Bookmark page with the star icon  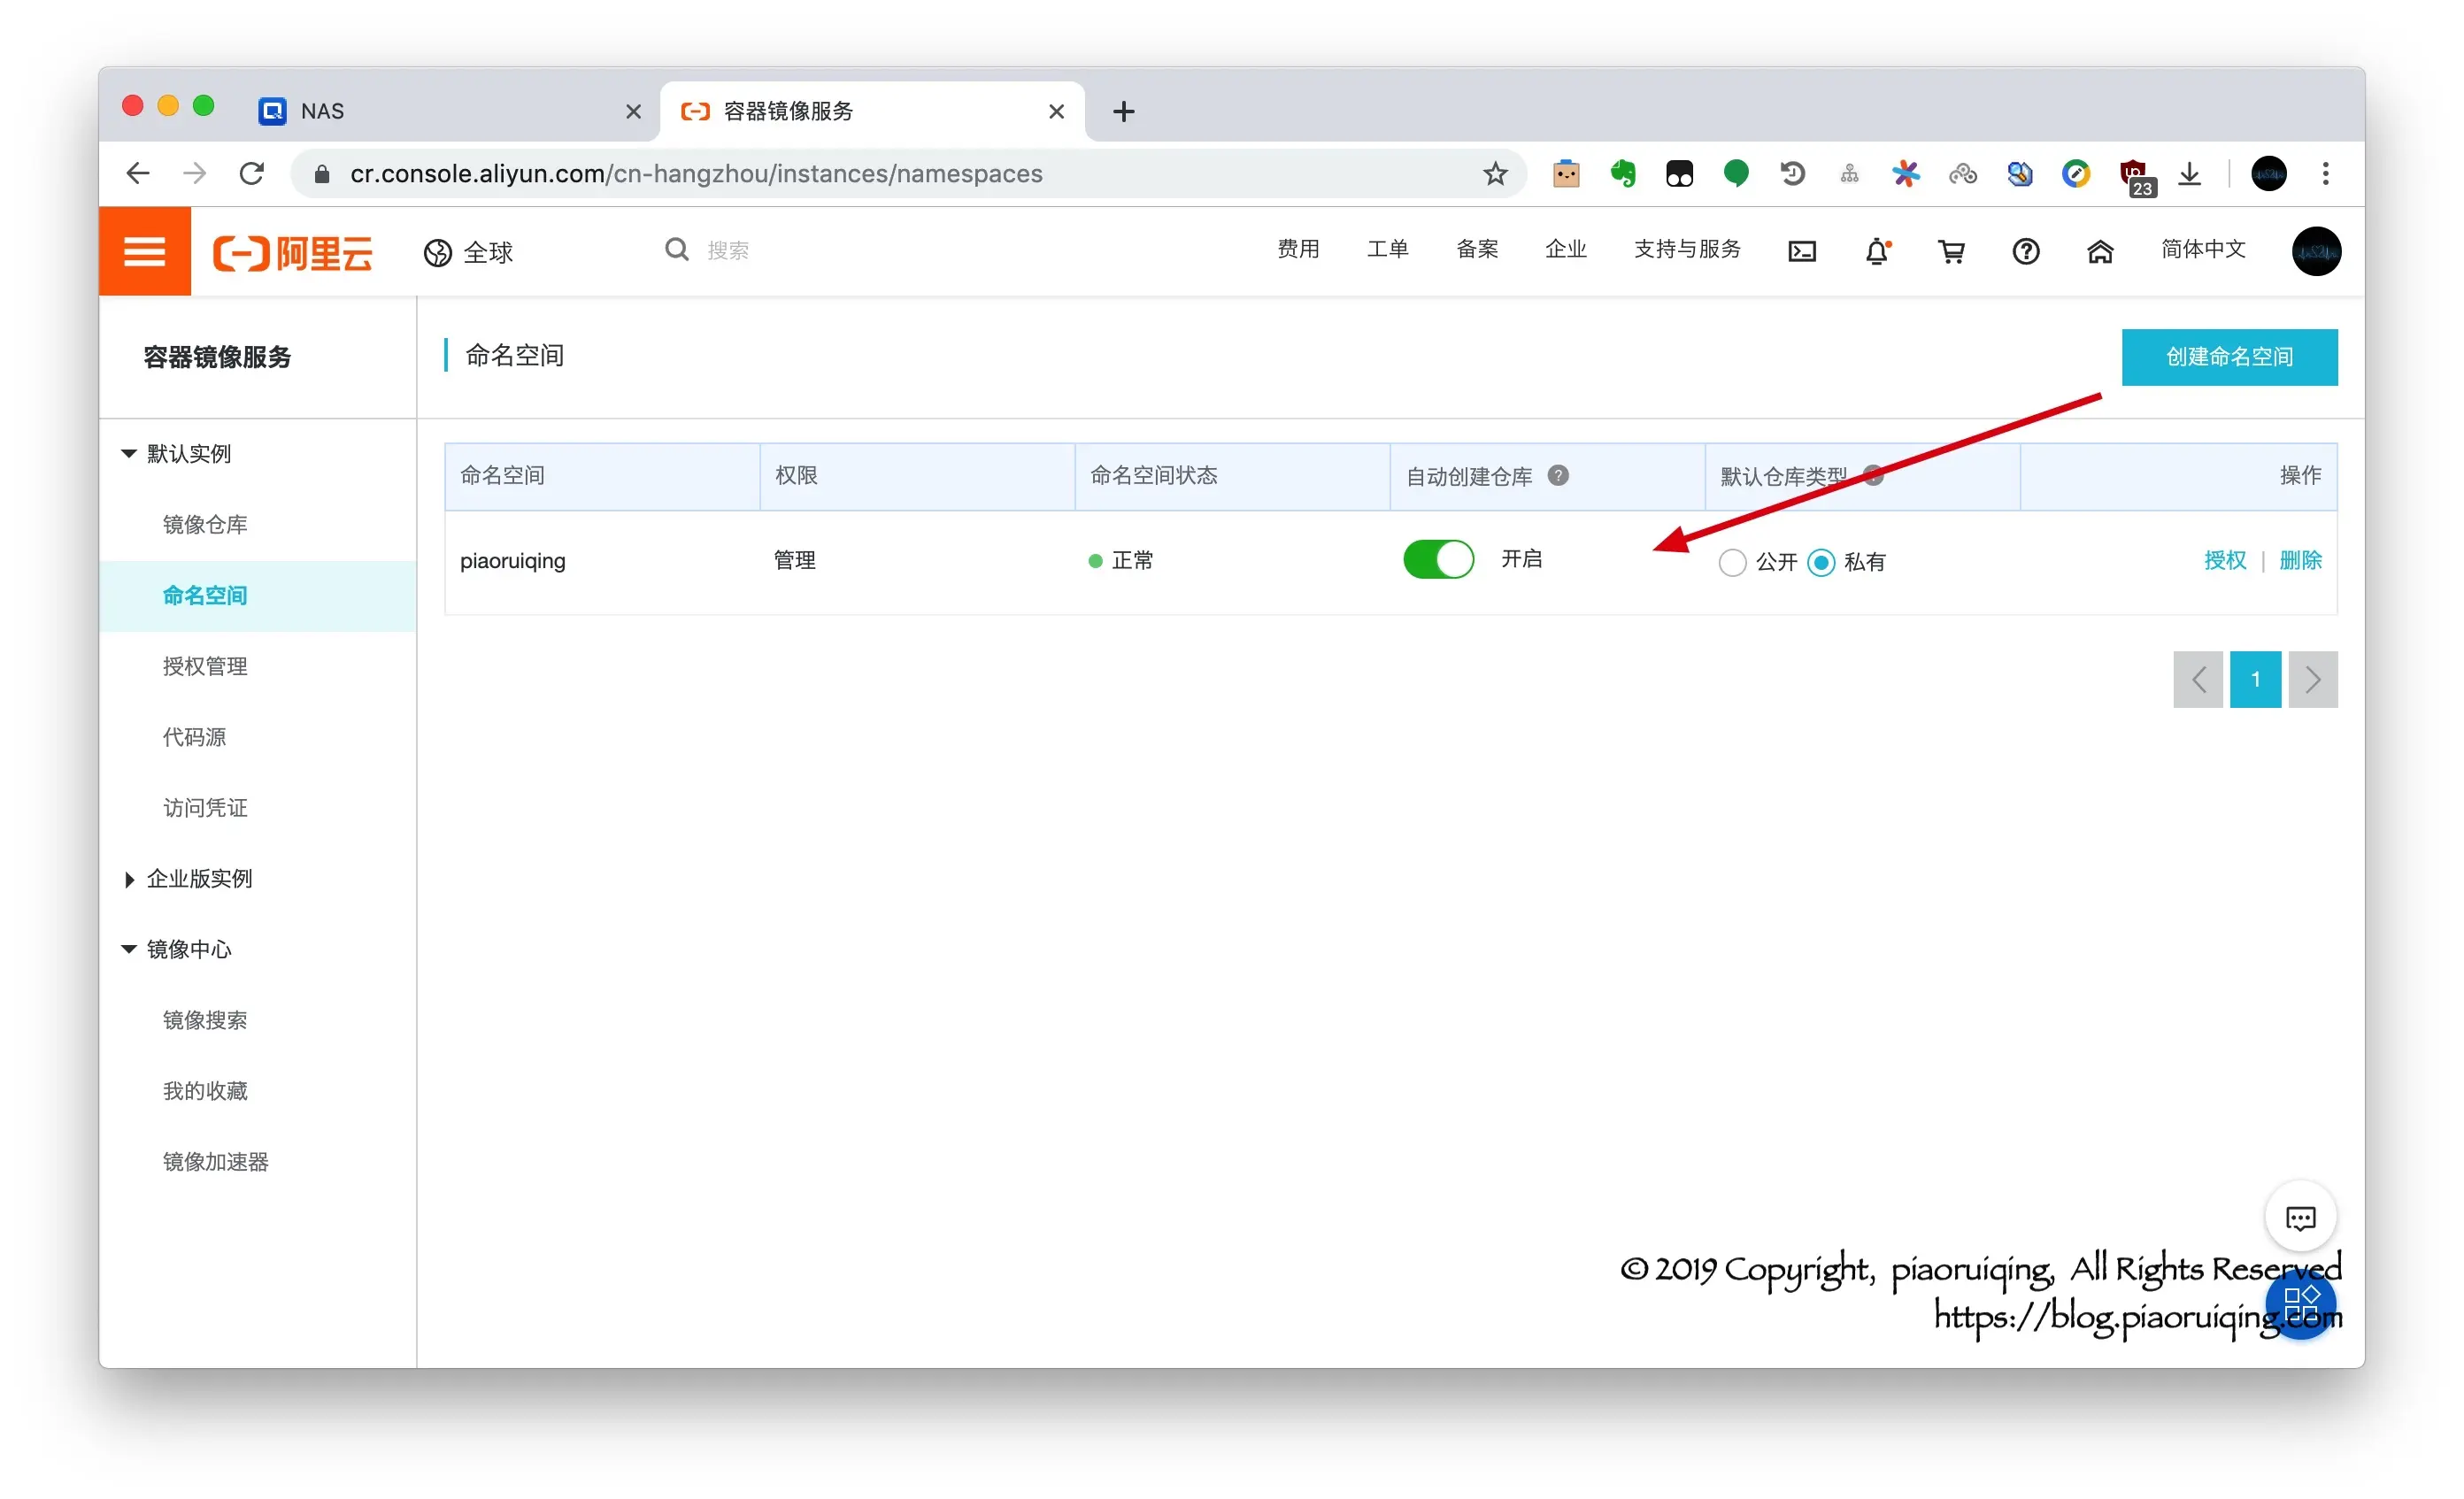[1494, 174]
